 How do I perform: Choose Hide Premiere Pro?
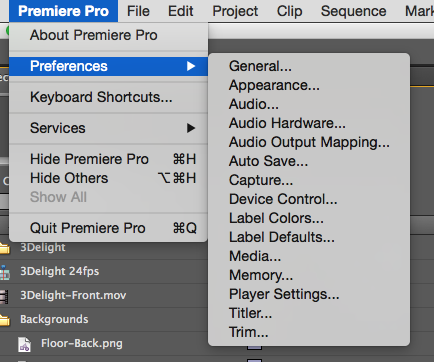pos(108,159)
